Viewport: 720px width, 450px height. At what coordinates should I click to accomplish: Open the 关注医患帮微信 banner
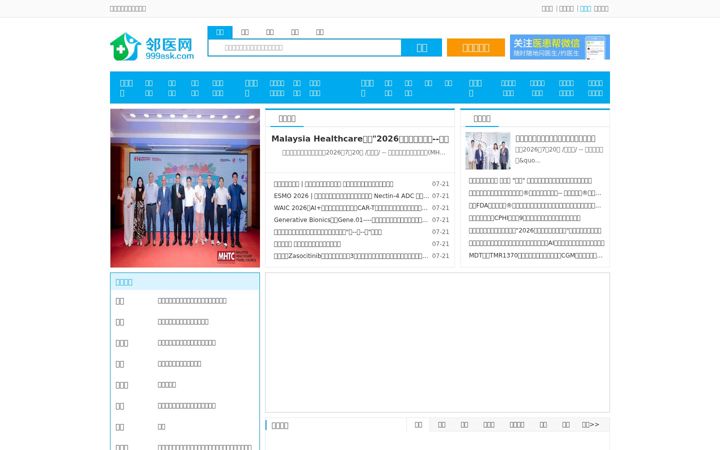point(560,47)
